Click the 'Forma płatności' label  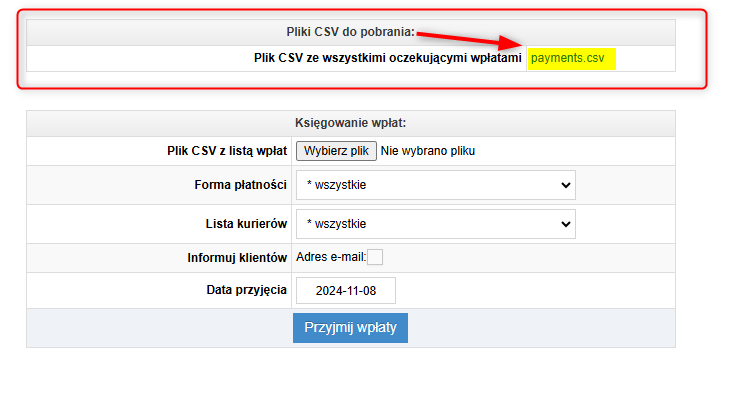tap(240, 185)
